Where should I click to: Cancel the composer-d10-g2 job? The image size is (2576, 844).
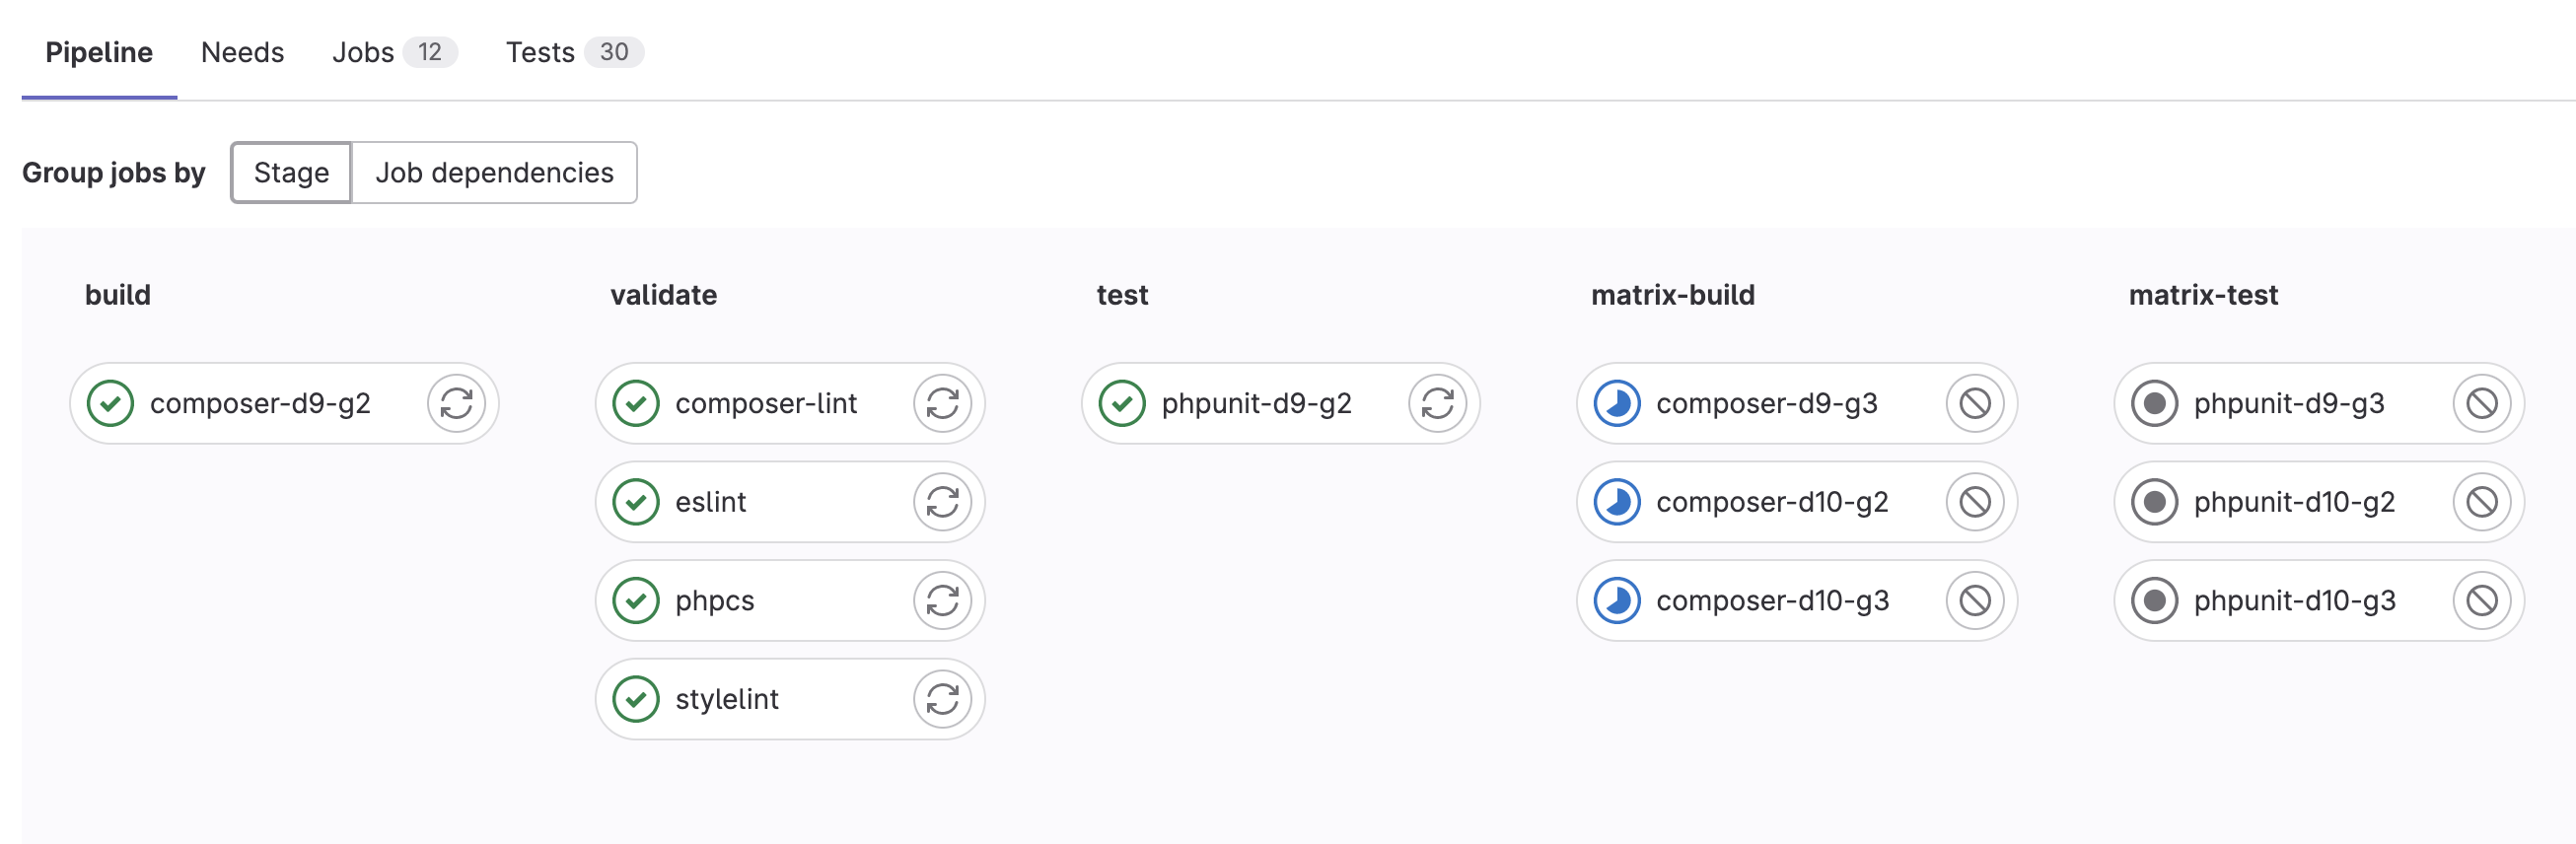[1975, 502]
